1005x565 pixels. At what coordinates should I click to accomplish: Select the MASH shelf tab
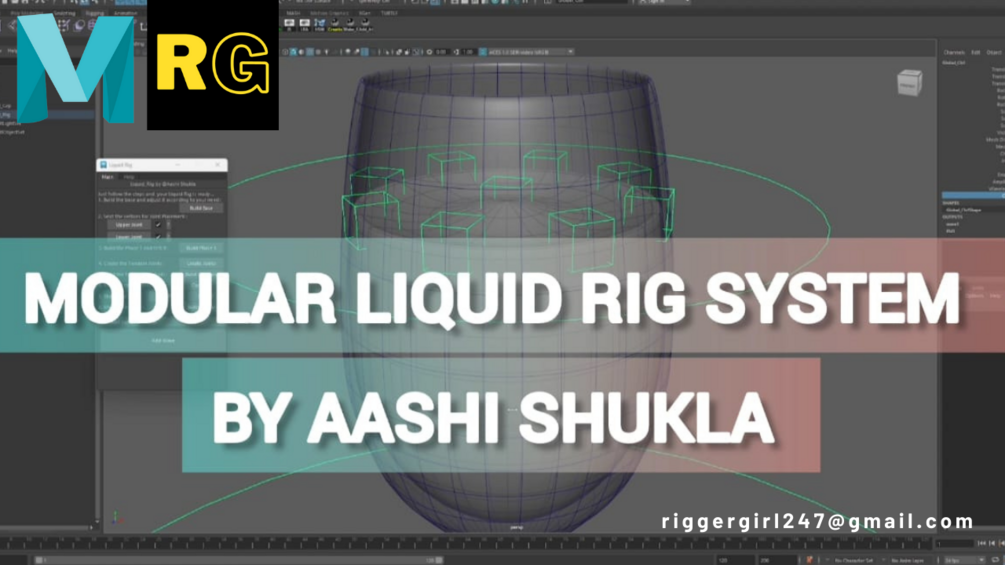(293, 13)
